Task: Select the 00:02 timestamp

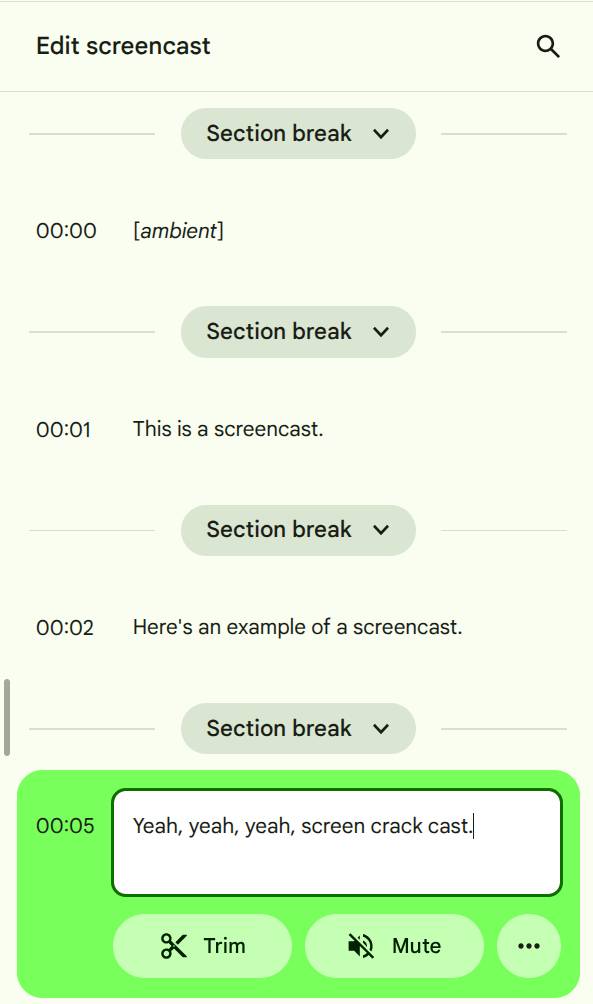Action: pyautogui.click(x=65, y=627)
